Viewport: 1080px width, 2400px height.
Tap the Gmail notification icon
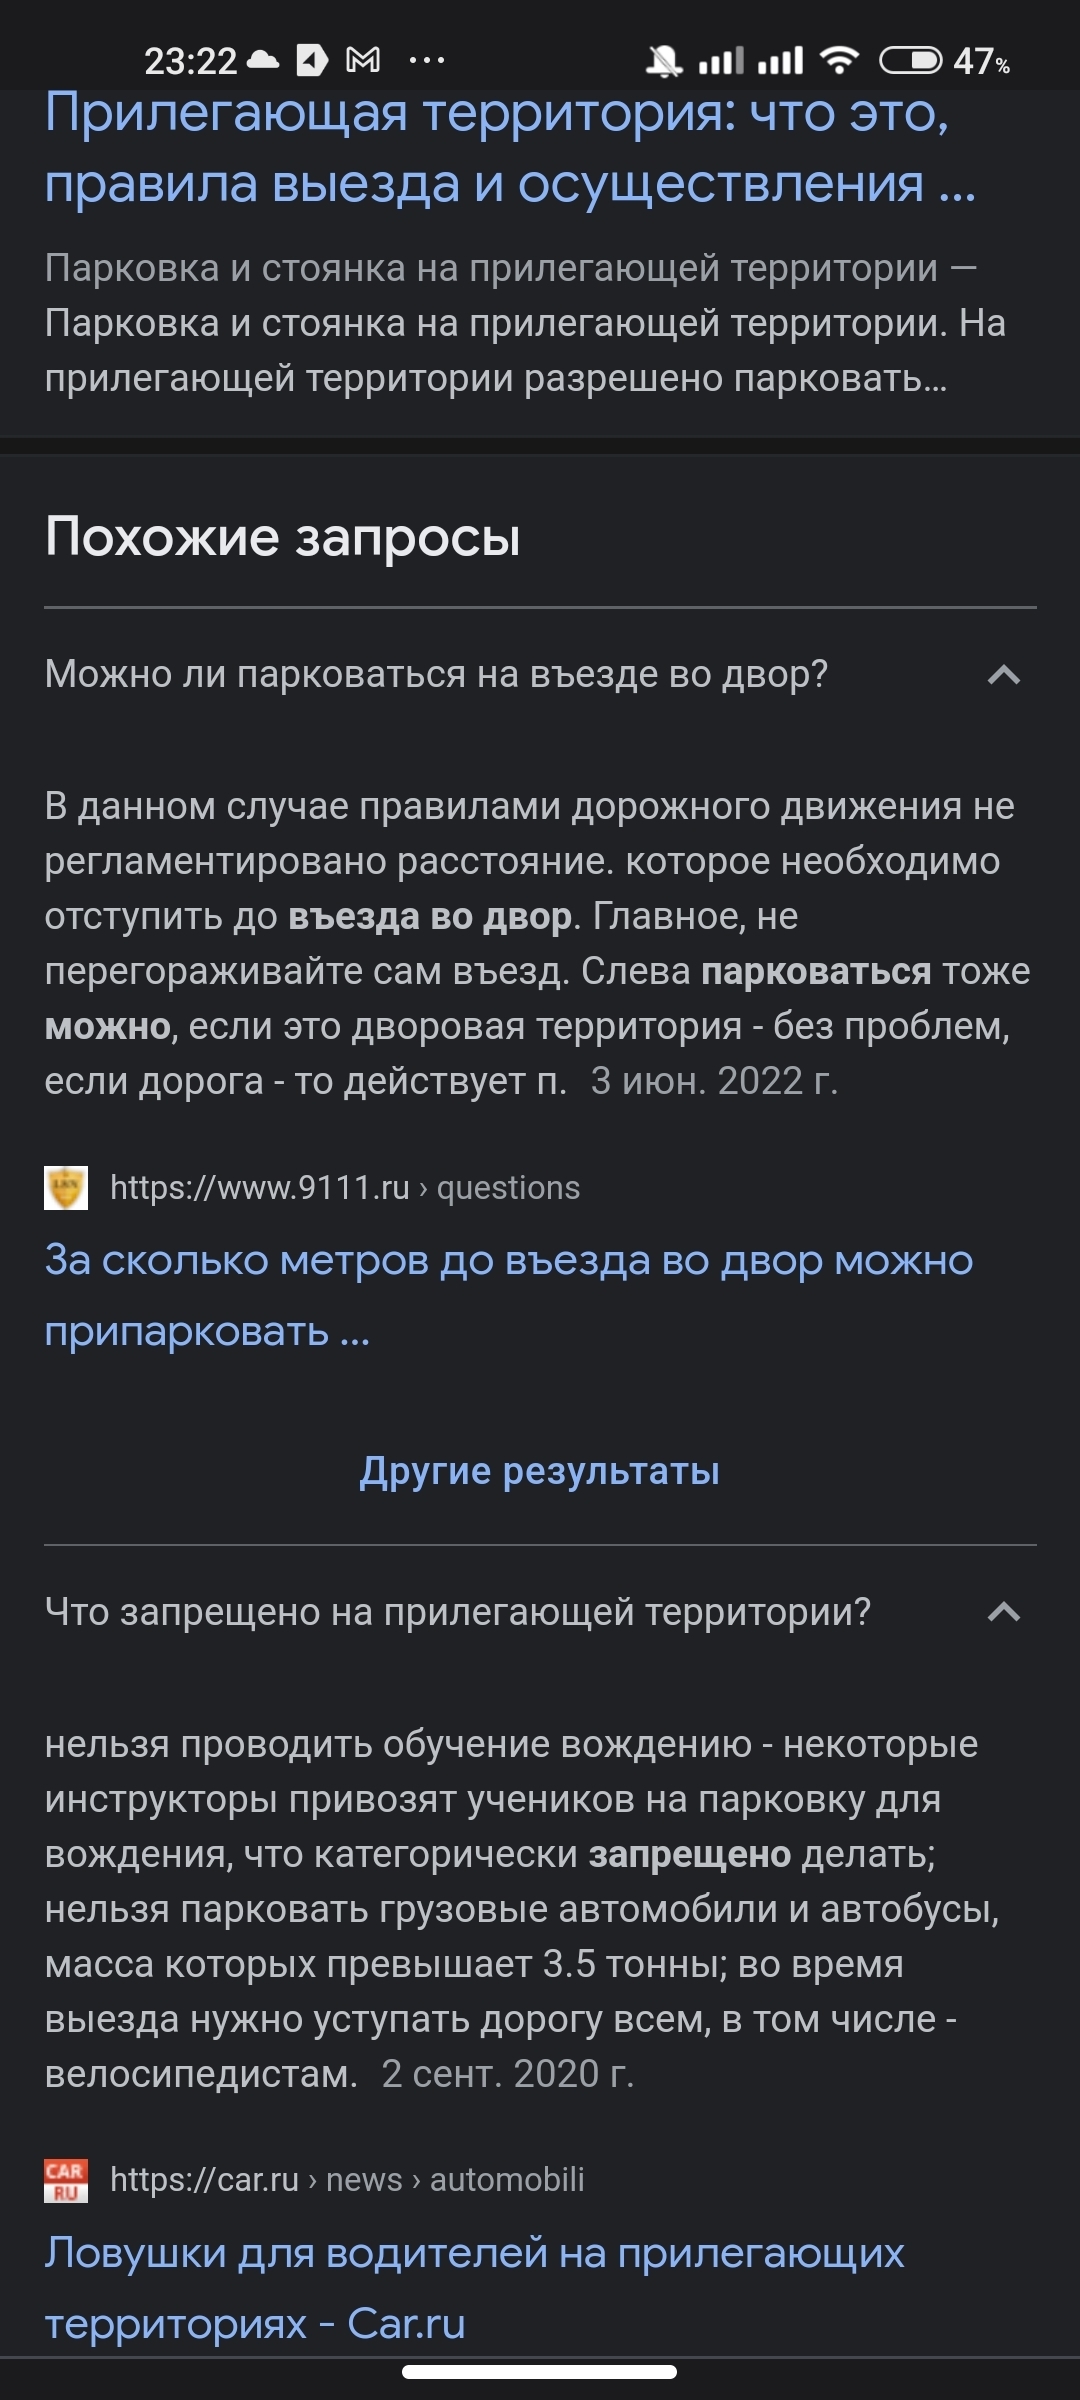(363, 61)
